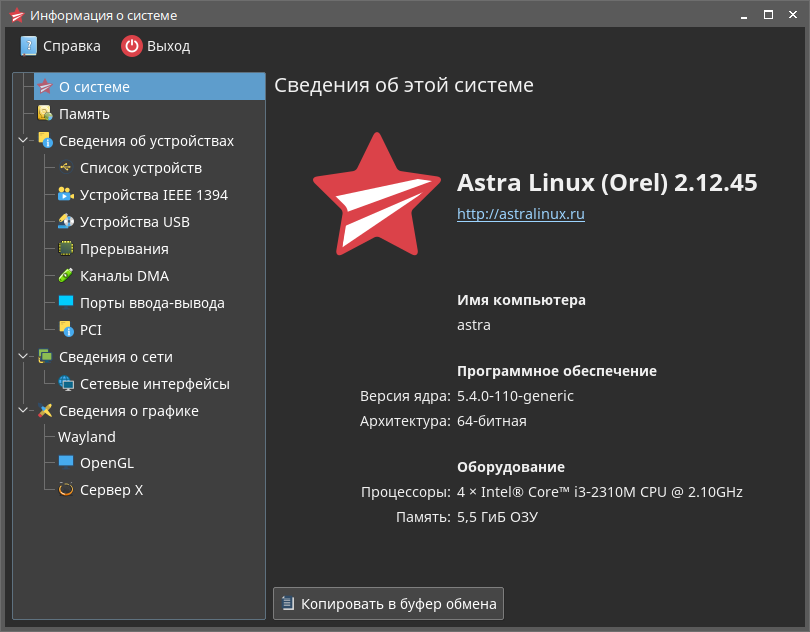Open the Память section
The image size is (810, 632).
click(84, 114)
